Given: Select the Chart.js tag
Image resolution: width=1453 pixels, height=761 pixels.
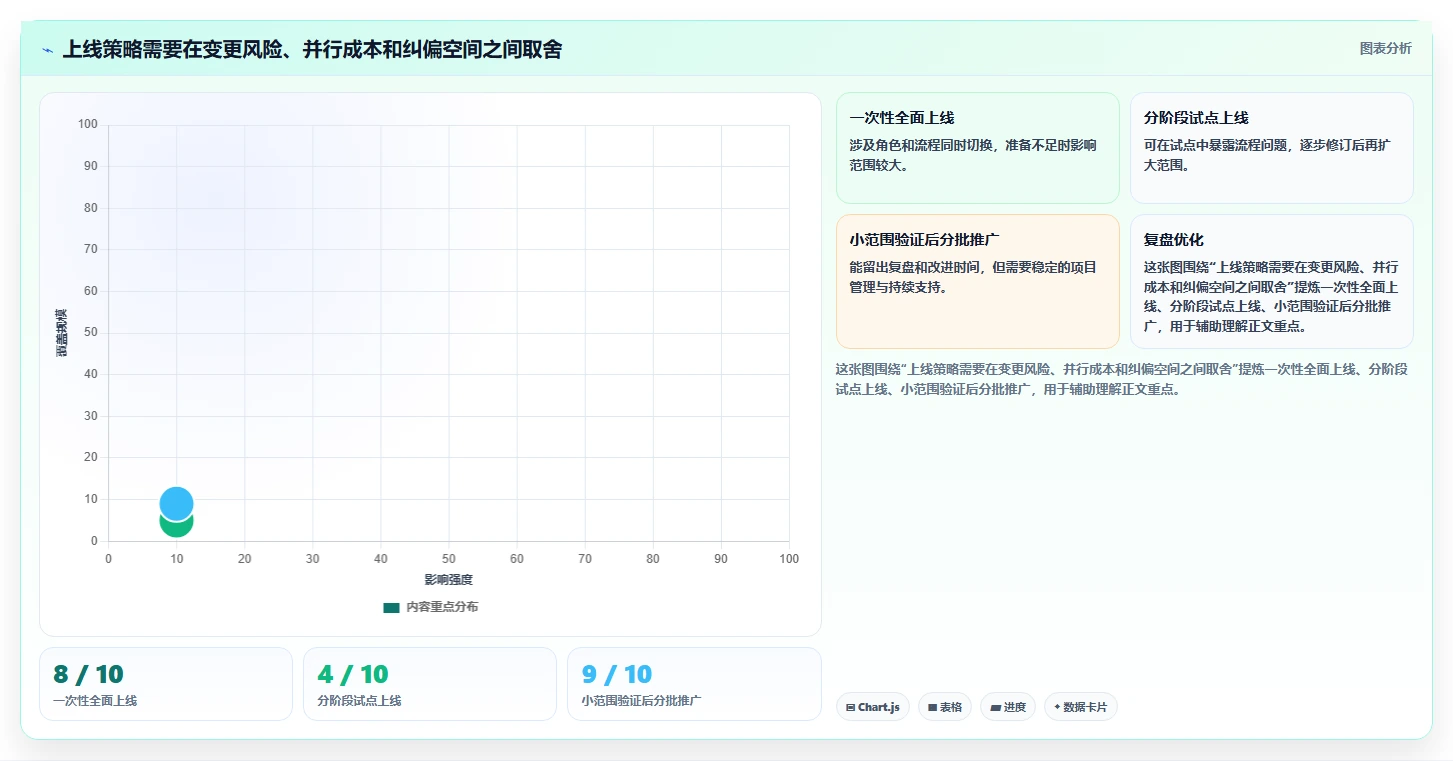Looking at the screenshot, I should click(x=873, y=707).
